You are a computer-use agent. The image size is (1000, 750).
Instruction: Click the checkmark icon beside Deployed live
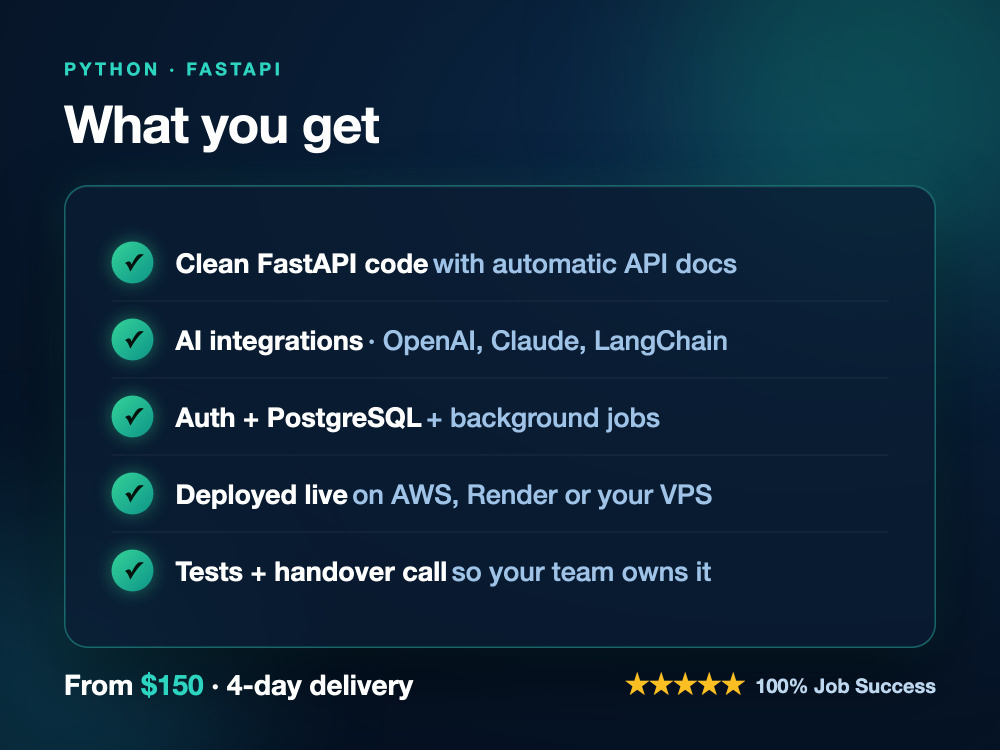[x=133, y=494]
